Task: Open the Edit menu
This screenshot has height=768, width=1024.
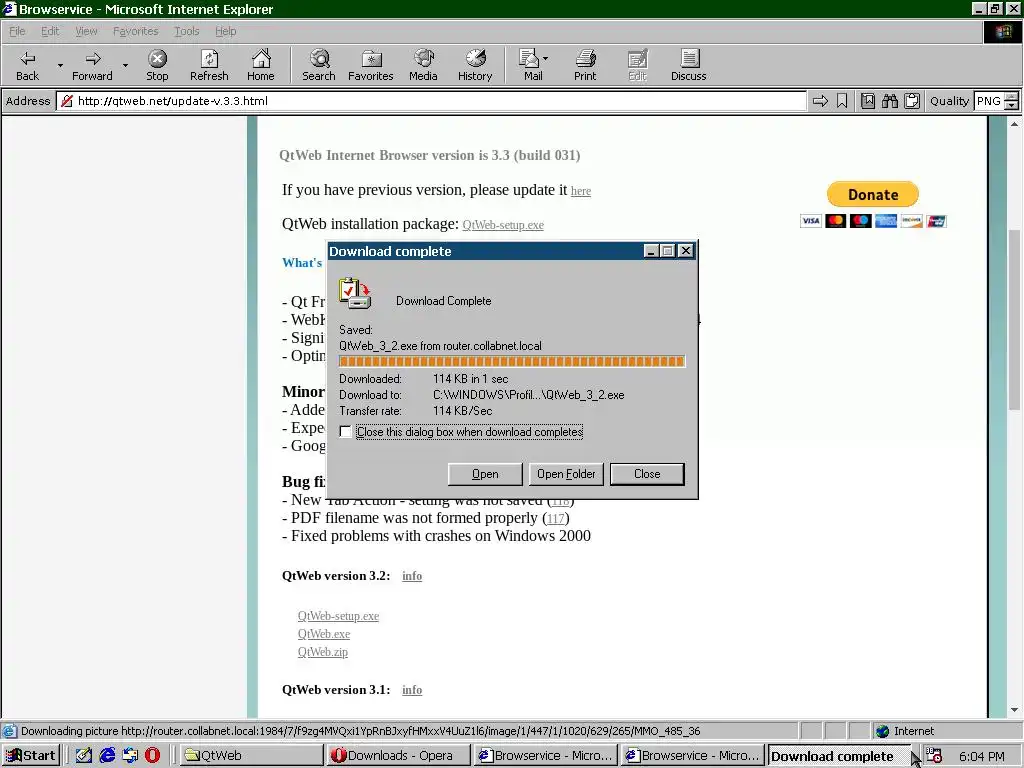Action: tap(50, 31)
